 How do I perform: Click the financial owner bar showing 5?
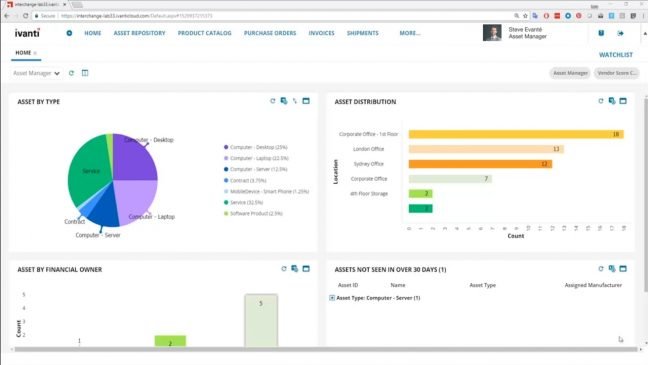tap(261, 320)
